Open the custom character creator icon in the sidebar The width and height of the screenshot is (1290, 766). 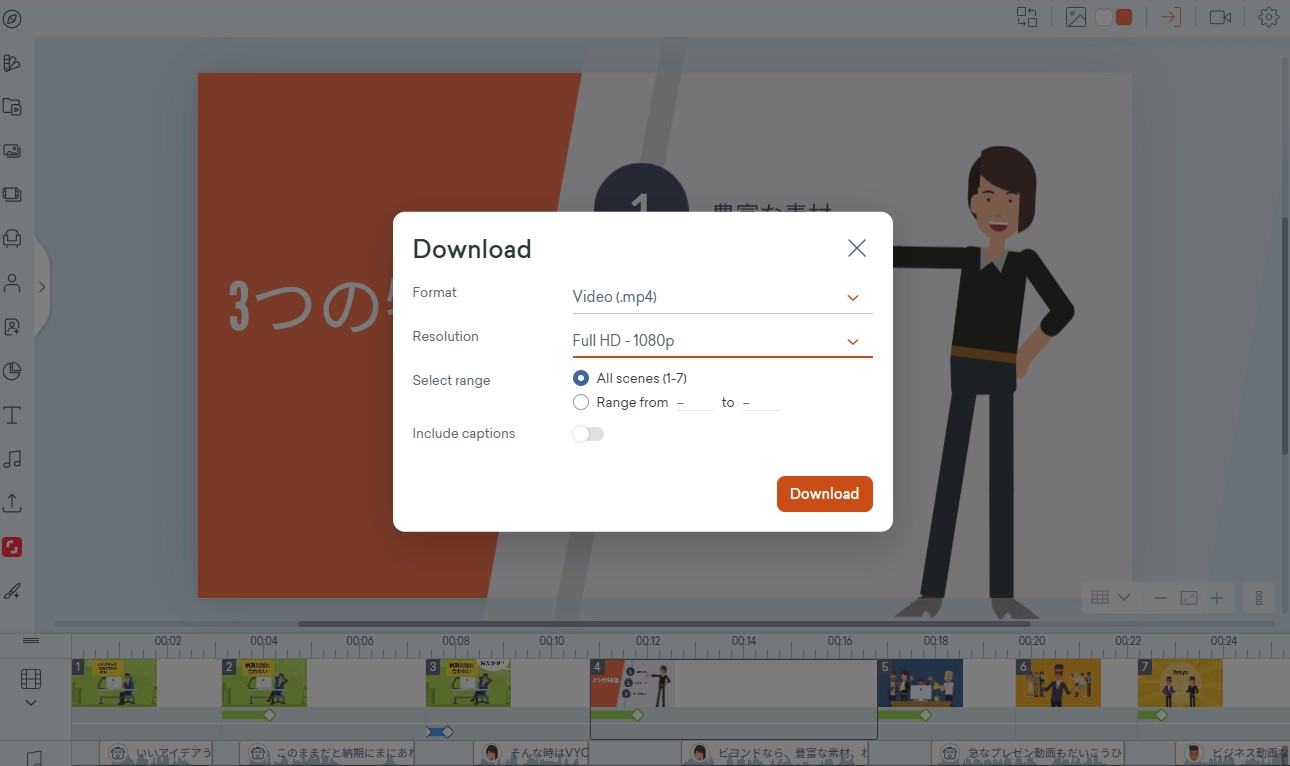12,327
